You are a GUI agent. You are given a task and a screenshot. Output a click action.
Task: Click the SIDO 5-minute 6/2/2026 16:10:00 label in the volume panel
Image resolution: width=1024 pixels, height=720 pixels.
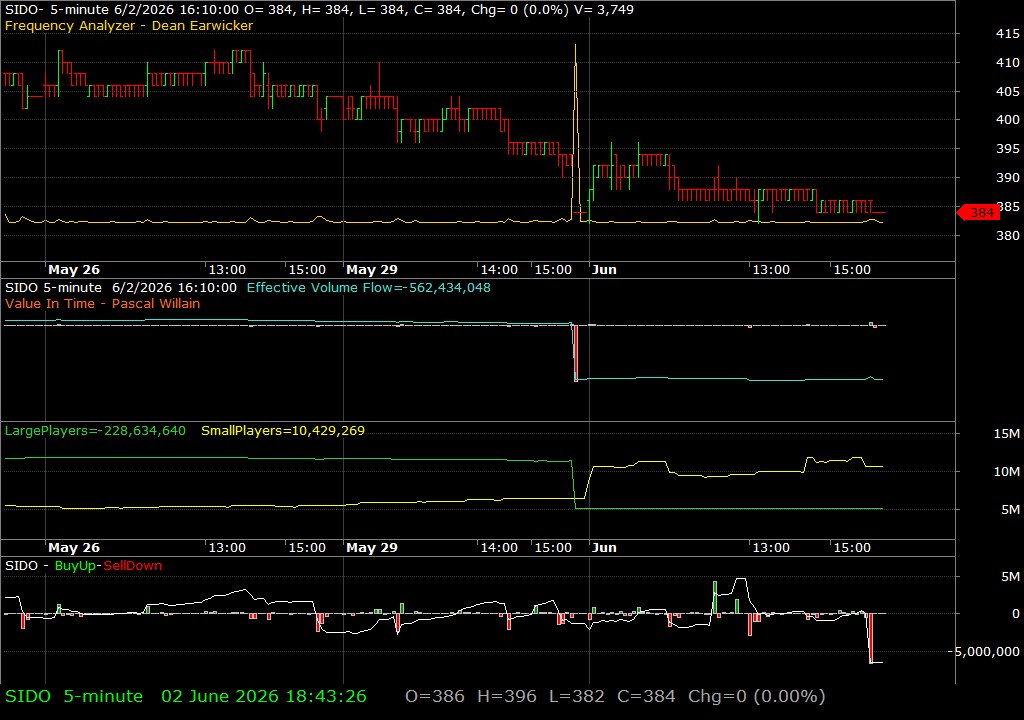click(x=121, y=287)
